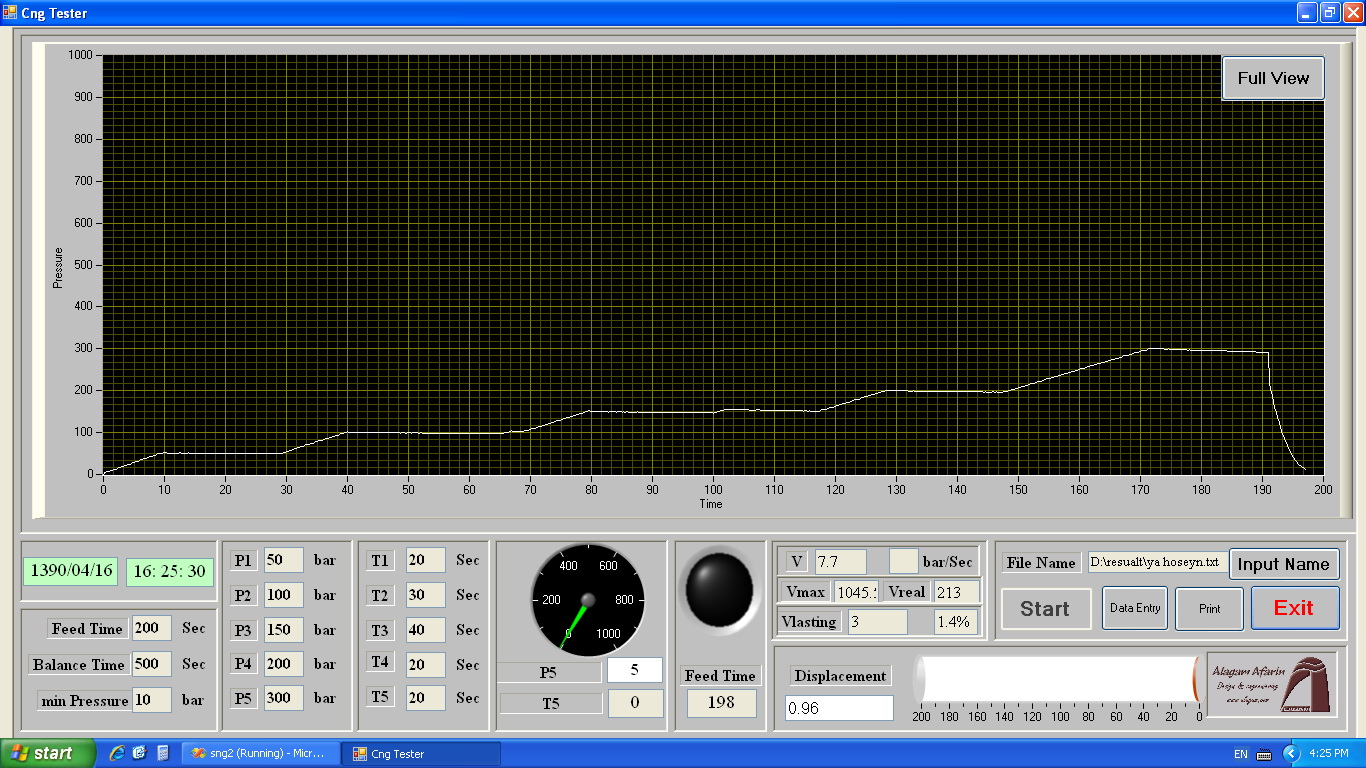The width and height of the screenshot is (1366, 768).
Task: Click the keyboard icon in system tray
Action: pyautogui.click(x=1264, y=754)
